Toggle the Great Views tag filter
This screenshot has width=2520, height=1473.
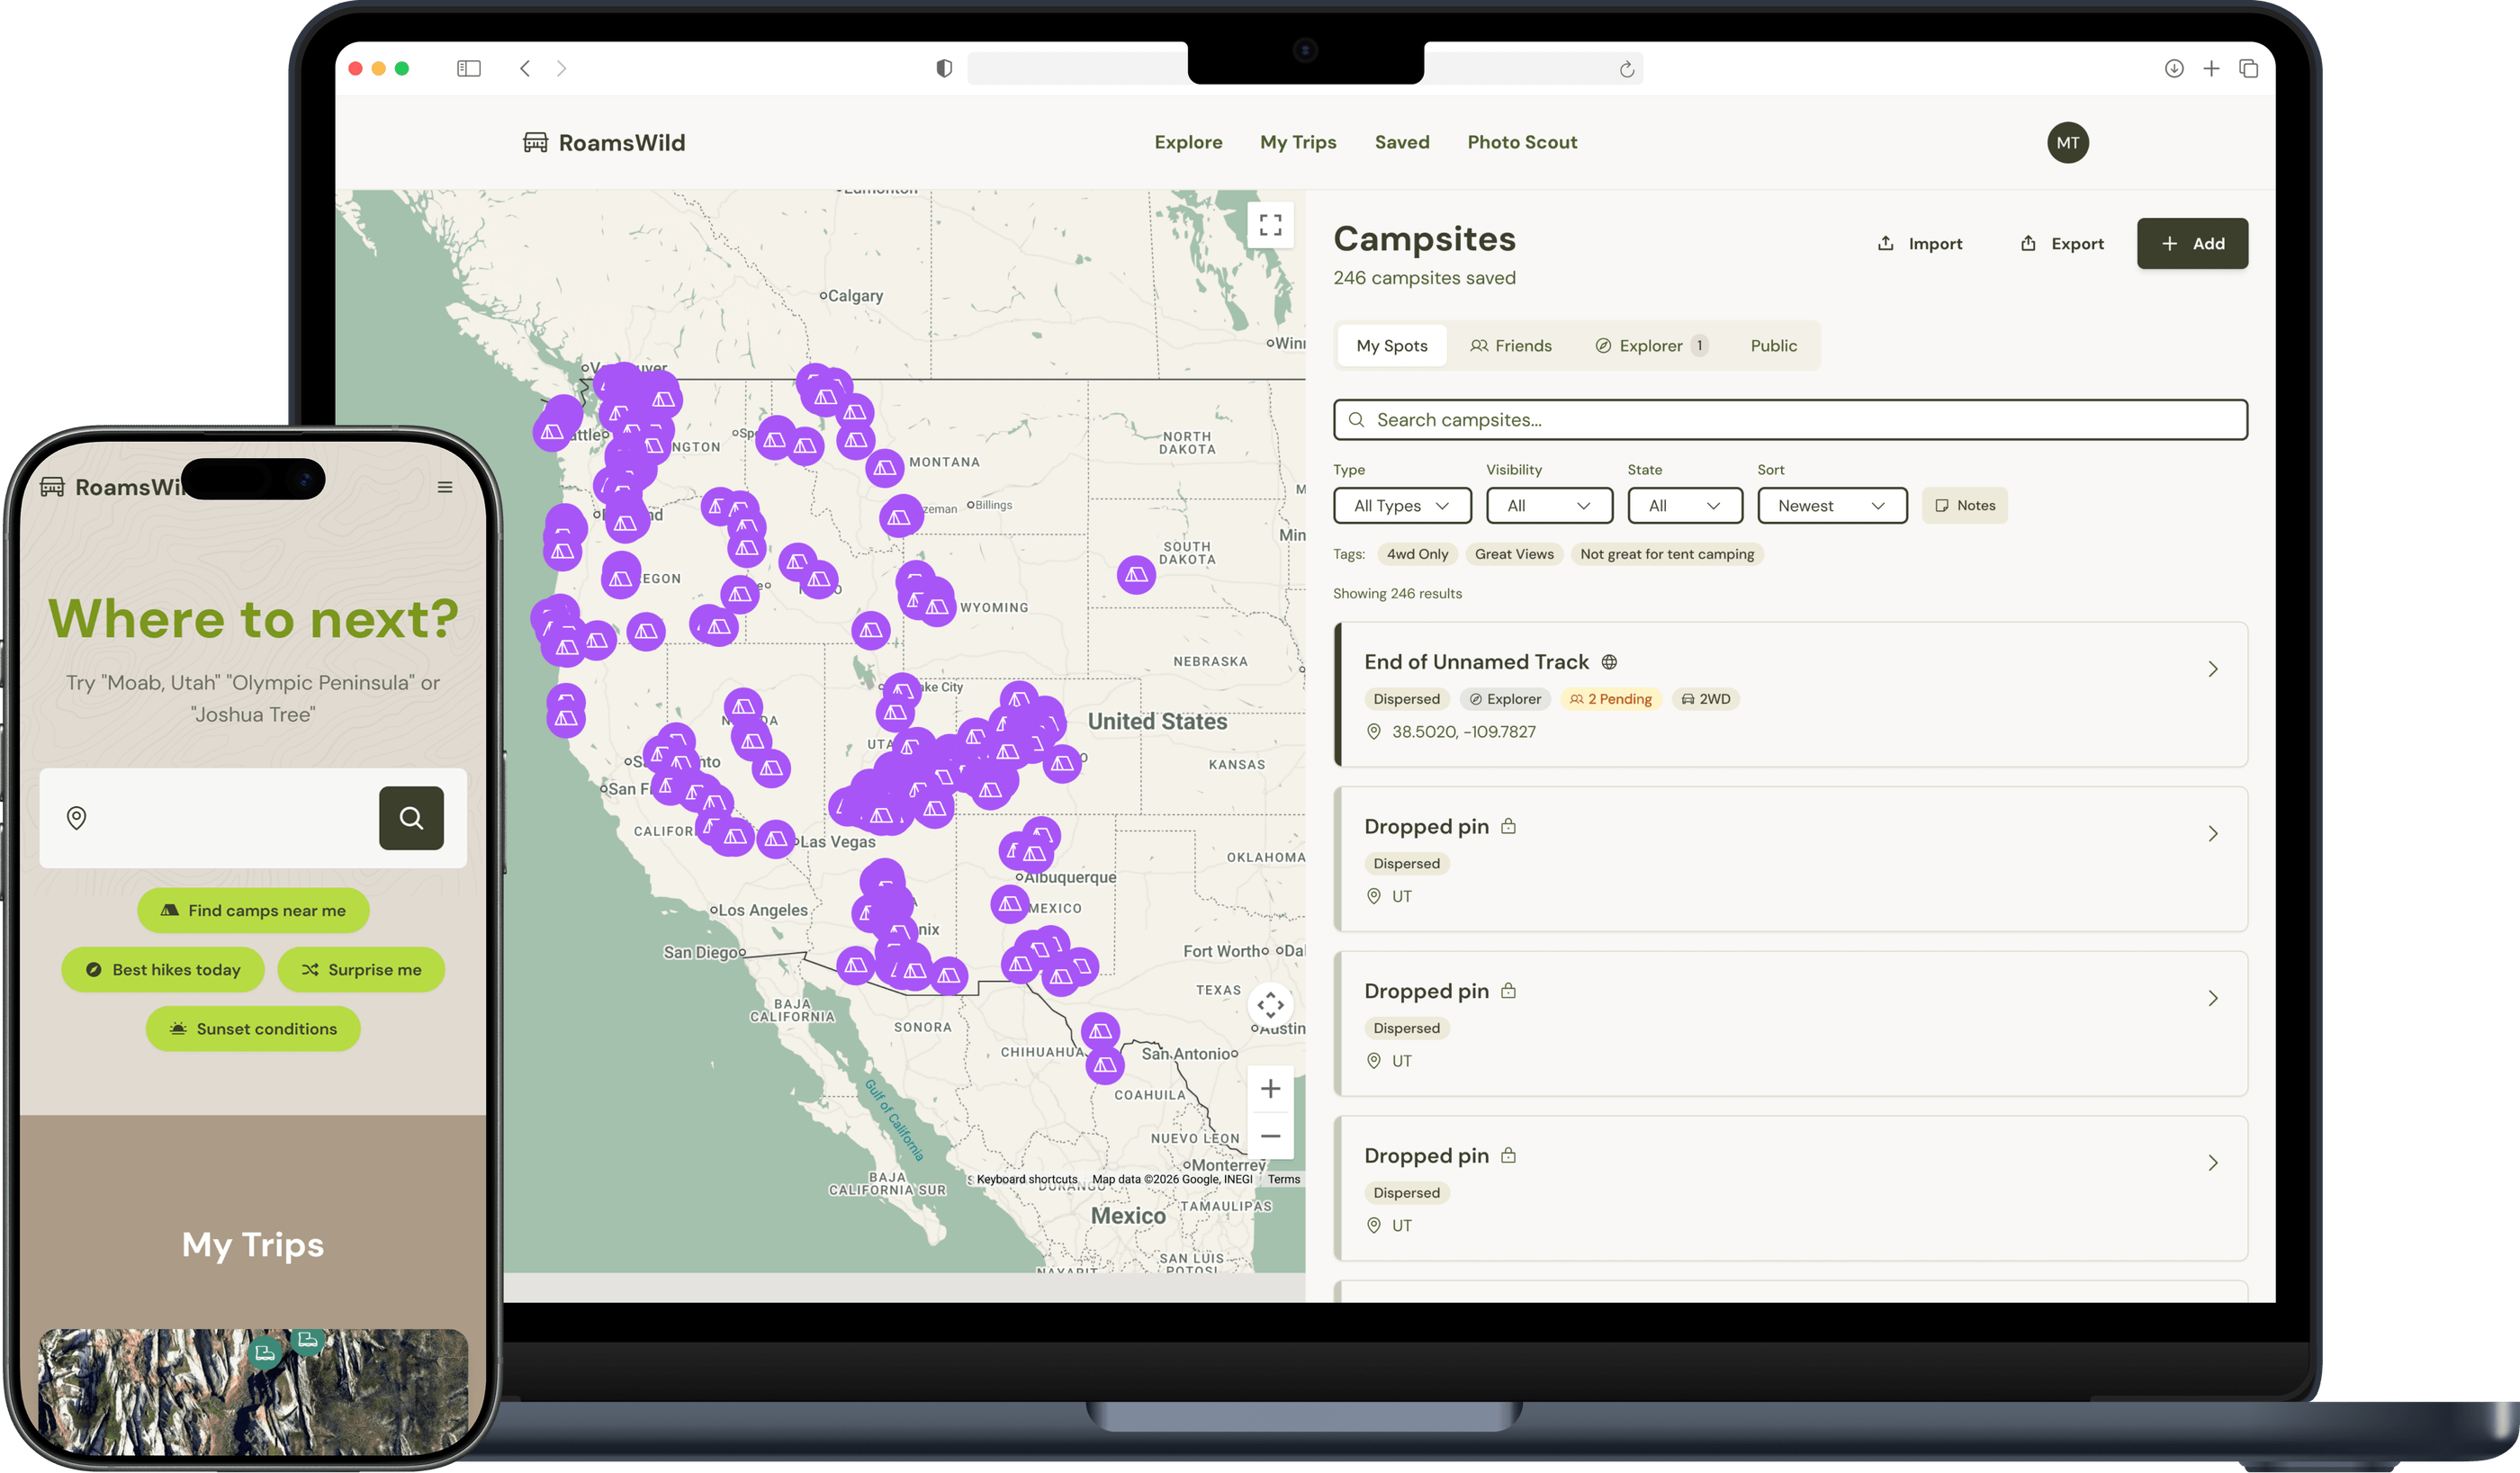click(1514, 554)
